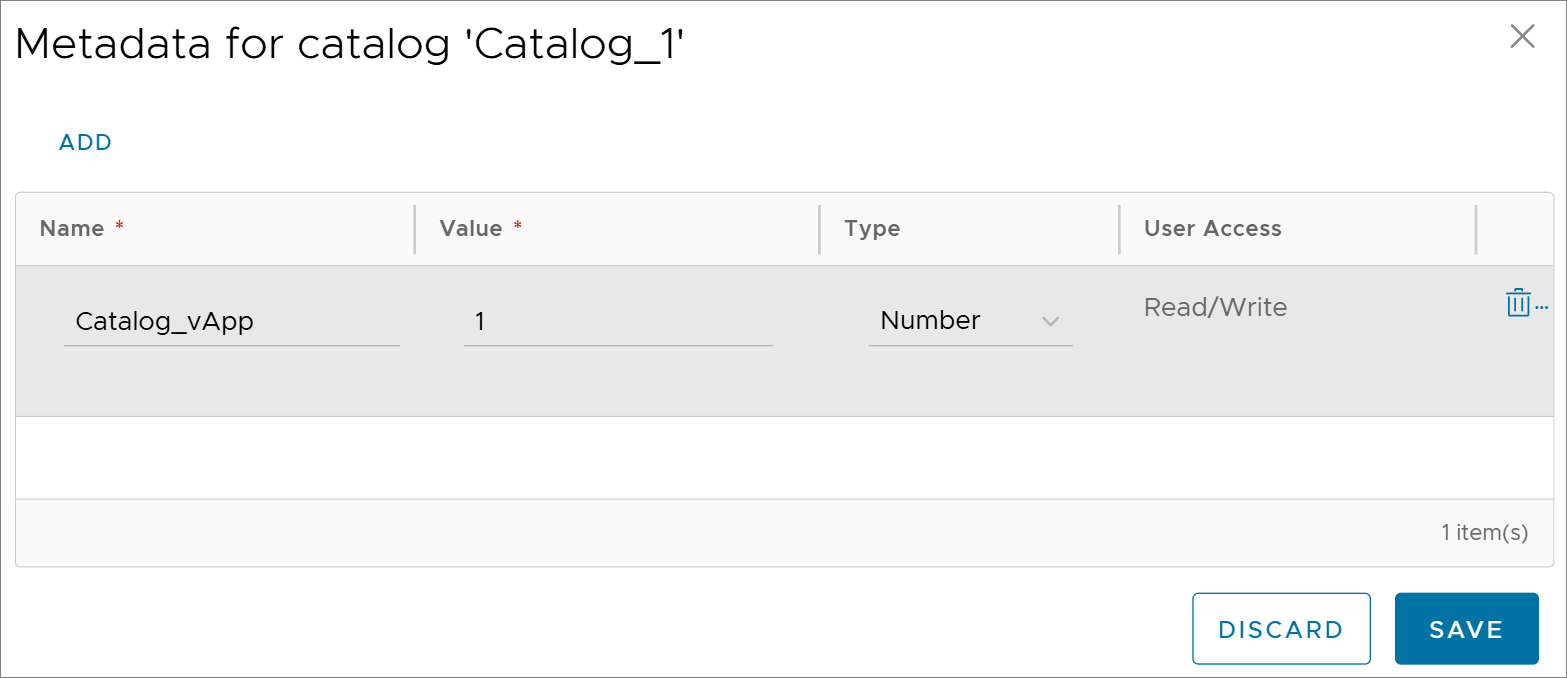
Task: Delete the Catalog_vApp metadata row
Action: point(1517,303)
